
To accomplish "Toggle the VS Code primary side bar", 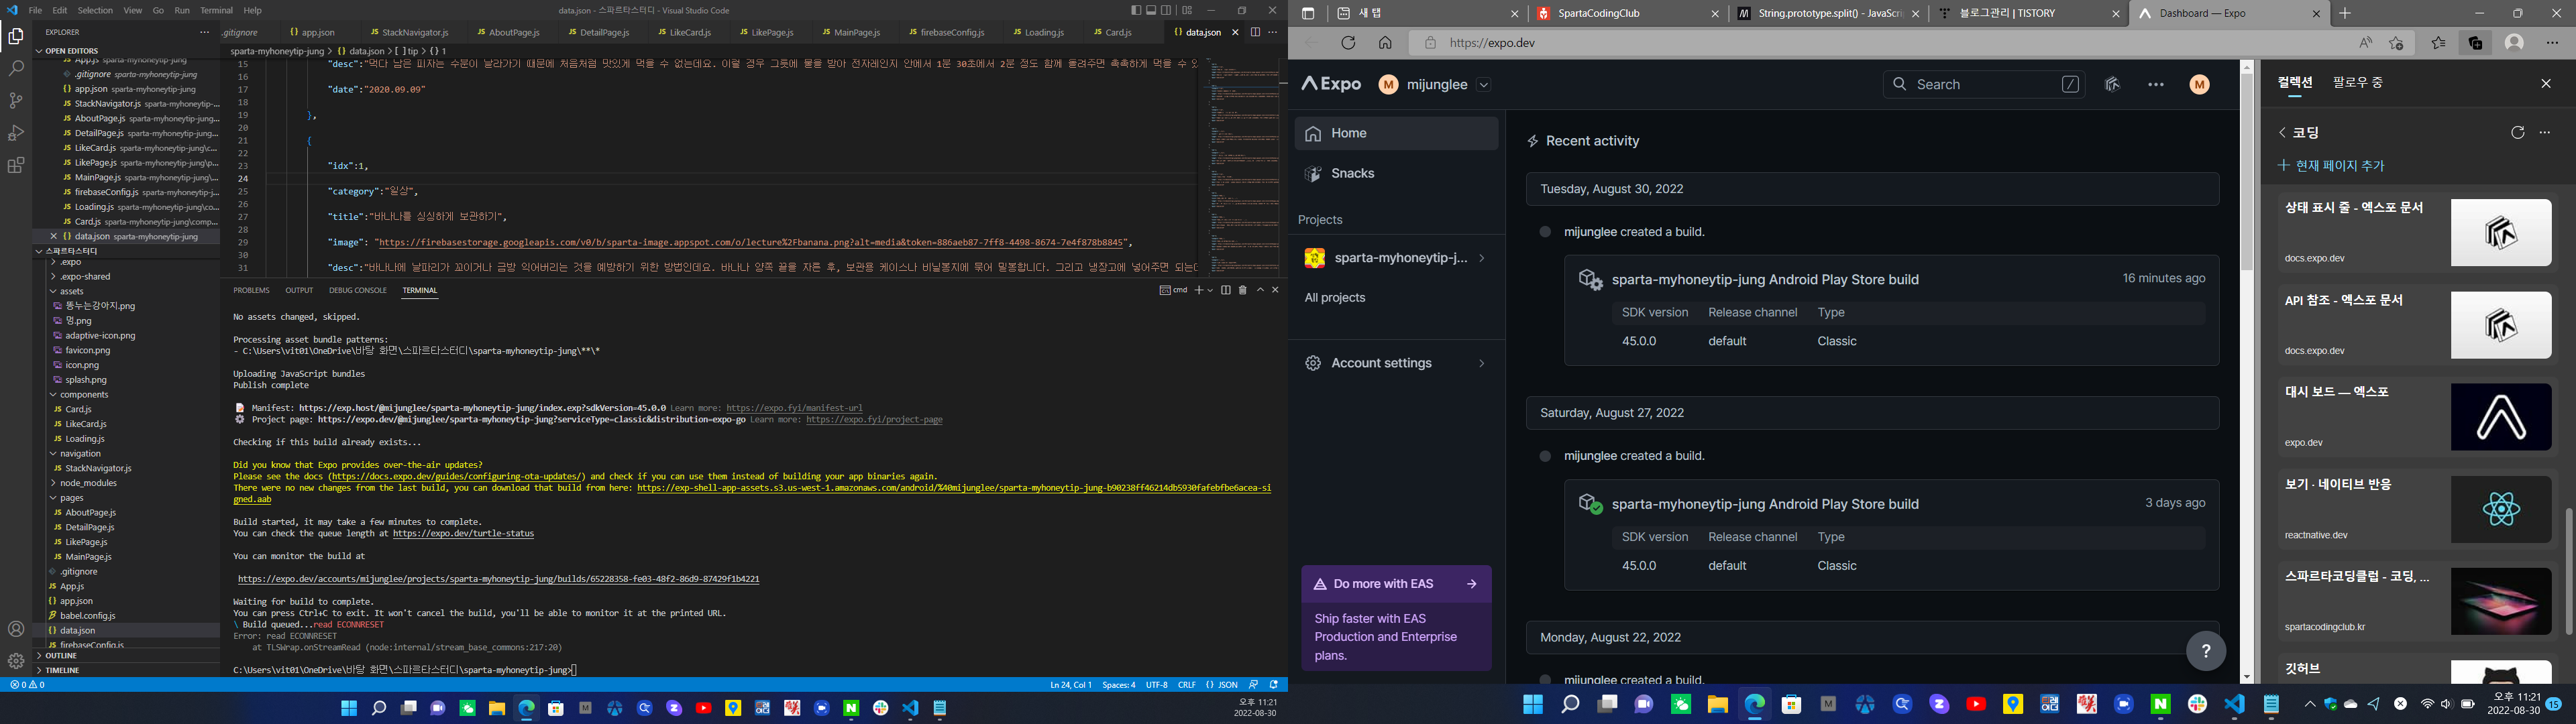I will (x=1136, y=10).
